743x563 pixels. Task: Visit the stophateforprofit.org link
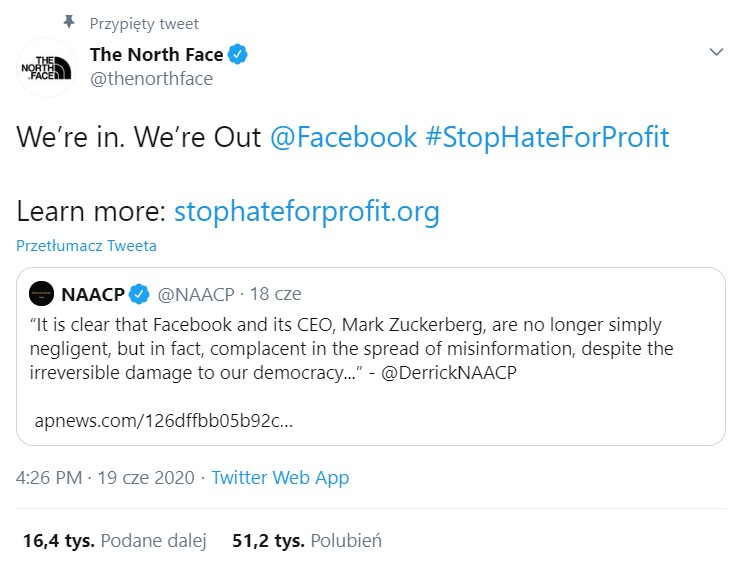[306, 212]
